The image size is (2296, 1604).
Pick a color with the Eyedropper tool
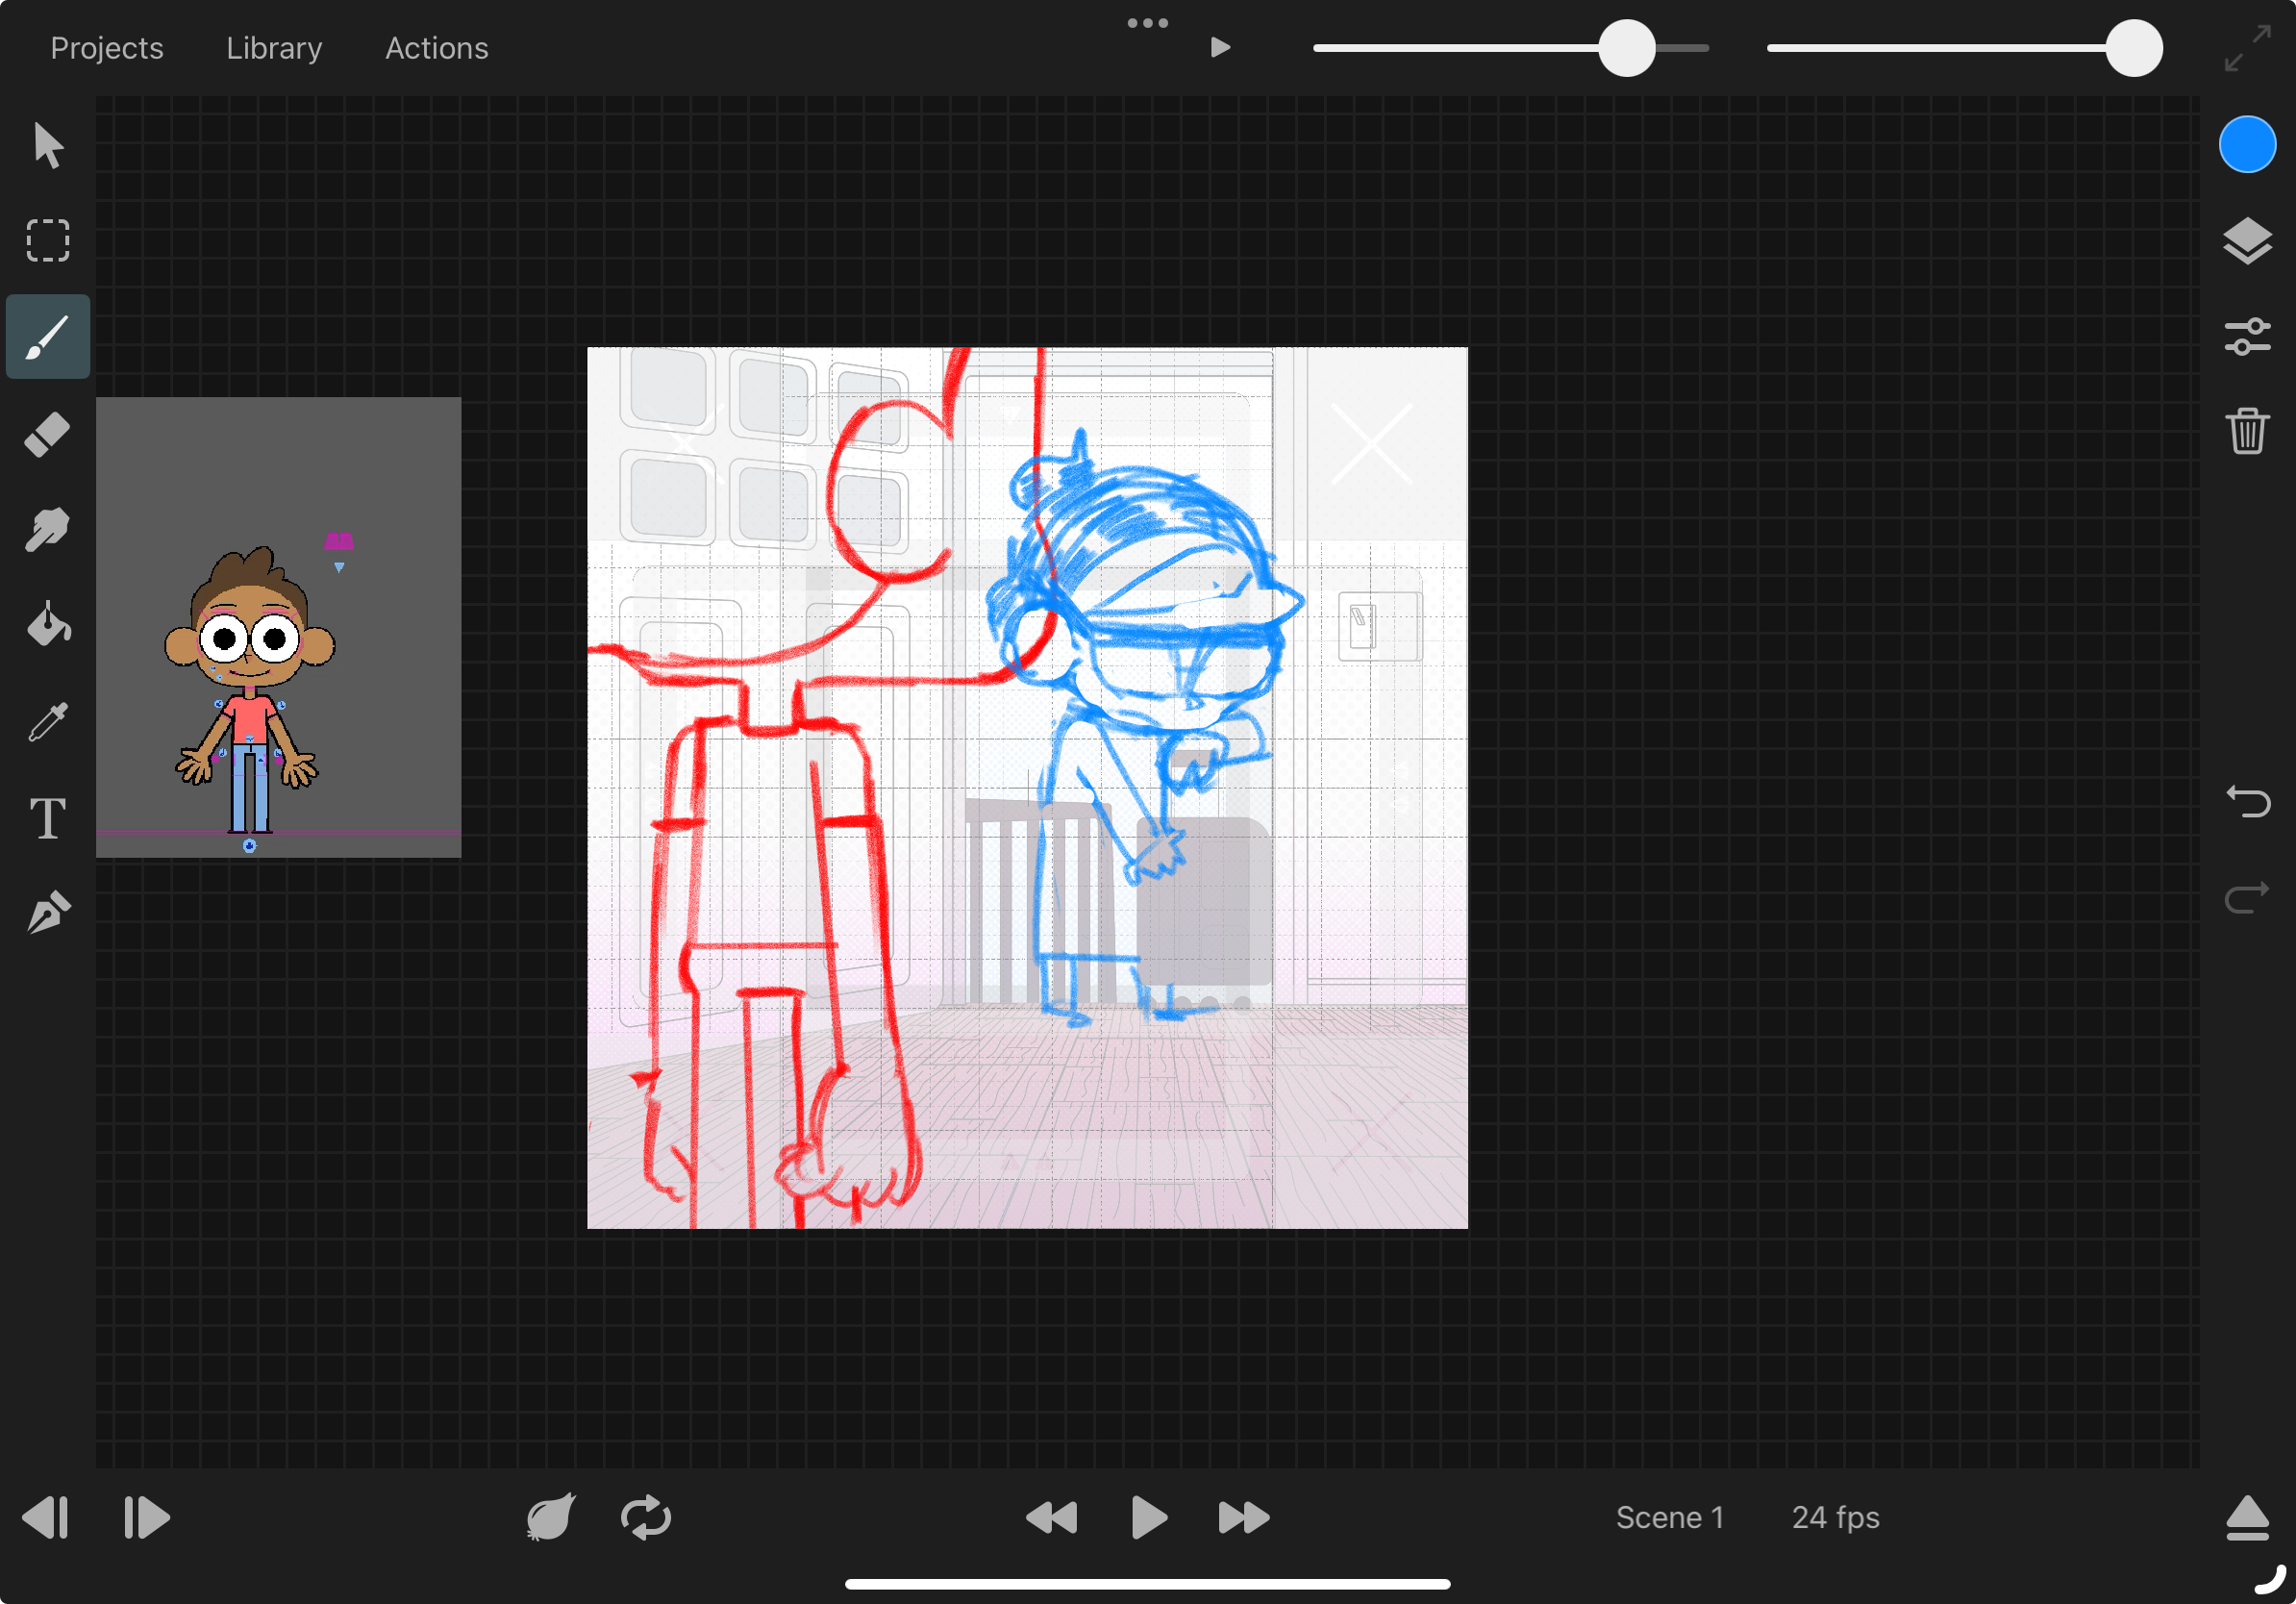coord(46,718)
